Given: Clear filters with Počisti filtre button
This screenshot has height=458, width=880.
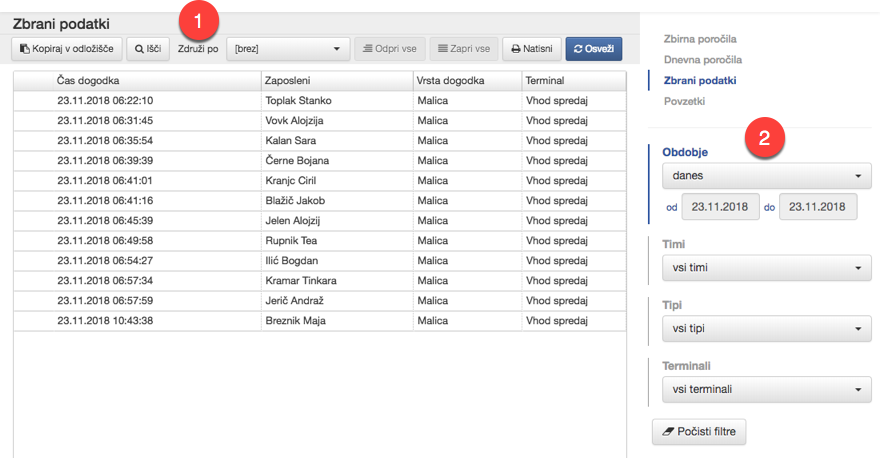Looking at the screenshot, I should point(699,432).
